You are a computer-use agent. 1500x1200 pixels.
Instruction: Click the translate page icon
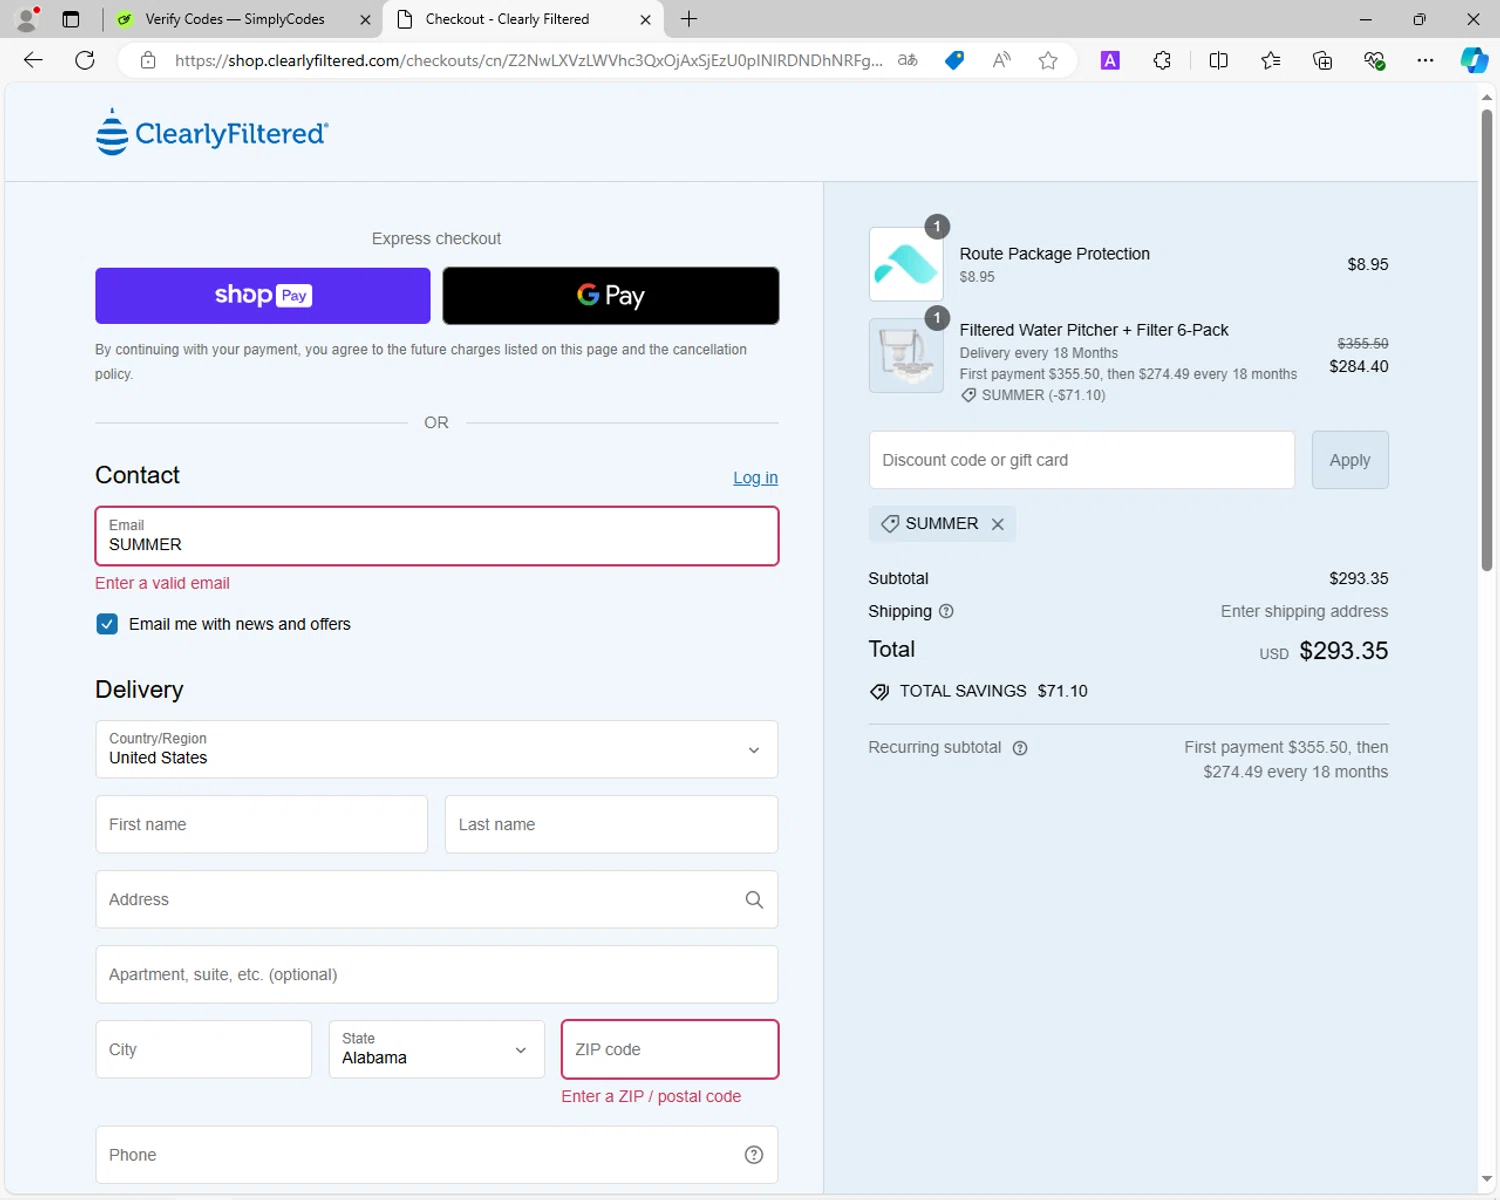coord(907,60)
